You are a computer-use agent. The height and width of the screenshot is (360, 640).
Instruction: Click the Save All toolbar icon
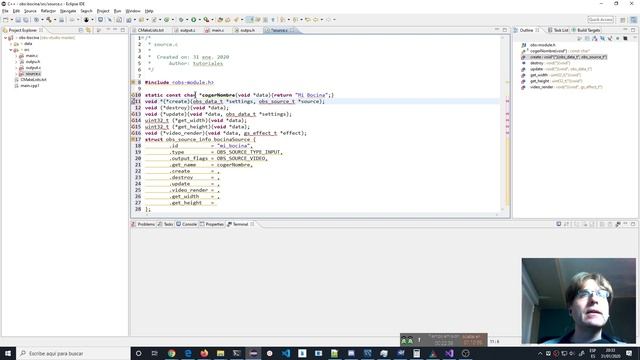26,20
